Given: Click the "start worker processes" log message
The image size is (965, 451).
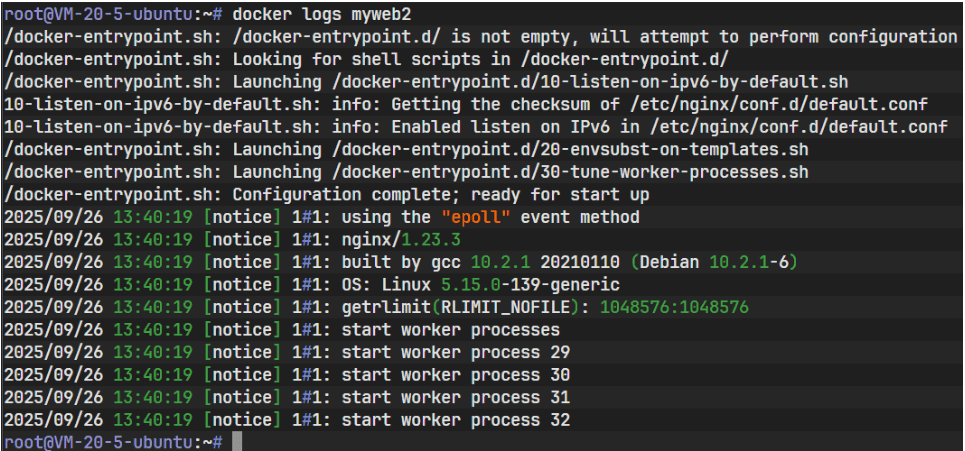Looking at the screenshot, I should [x=451, y=329].
